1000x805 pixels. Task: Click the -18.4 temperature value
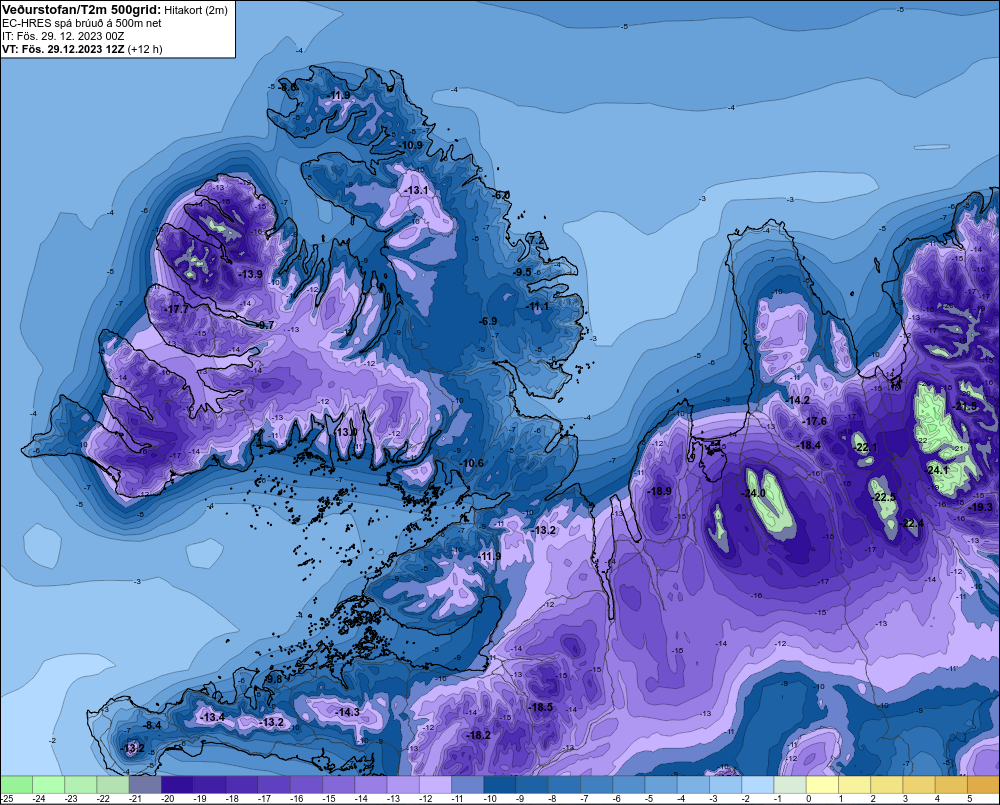(x=809, y=445)
